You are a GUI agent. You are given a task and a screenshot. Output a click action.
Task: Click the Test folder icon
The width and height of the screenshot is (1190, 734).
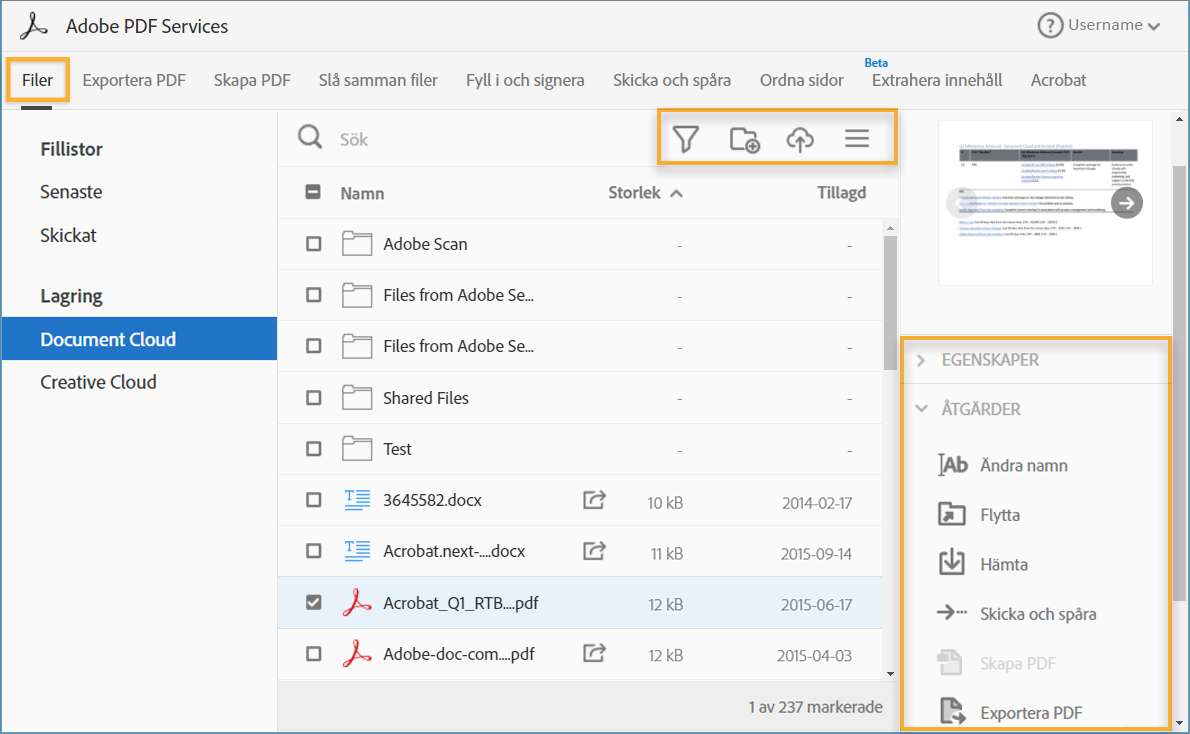click(356, 449)
